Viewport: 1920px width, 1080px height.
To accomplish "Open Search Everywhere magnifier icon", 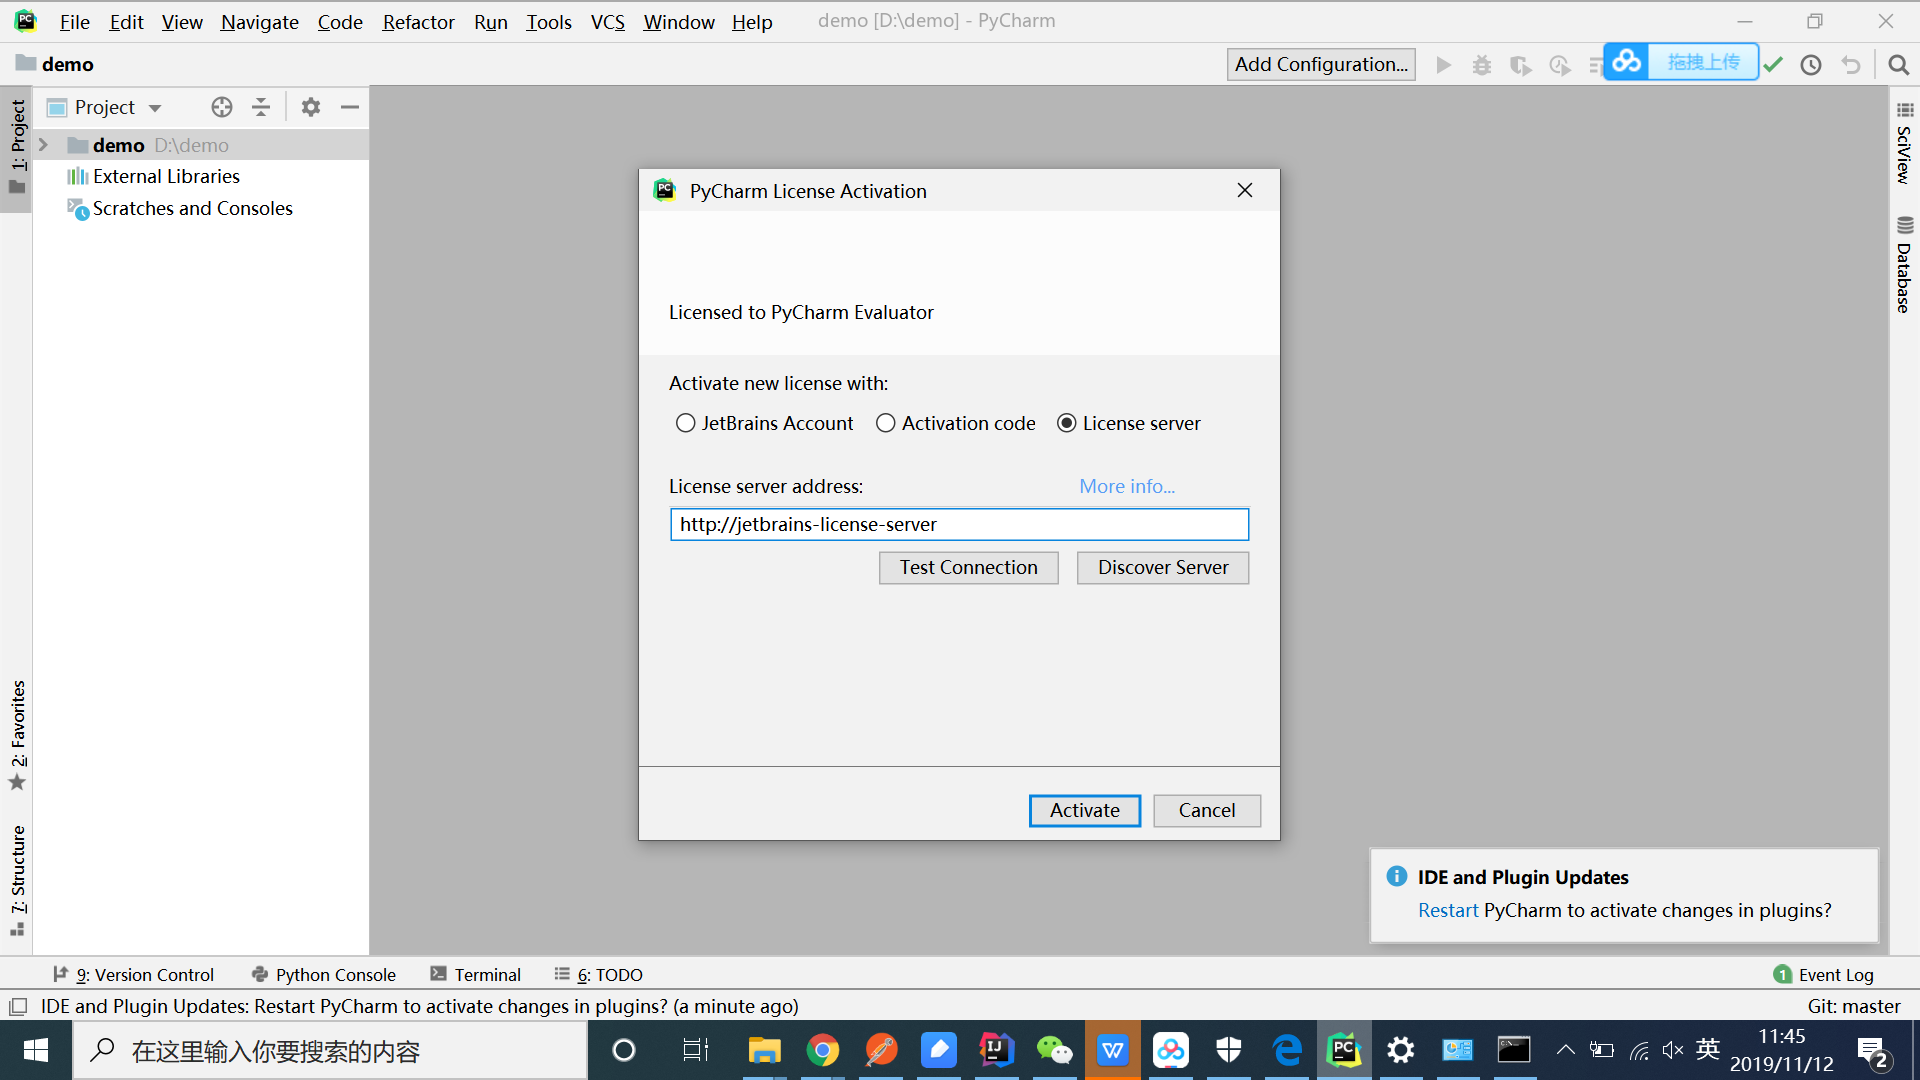I will (1898, 65).
